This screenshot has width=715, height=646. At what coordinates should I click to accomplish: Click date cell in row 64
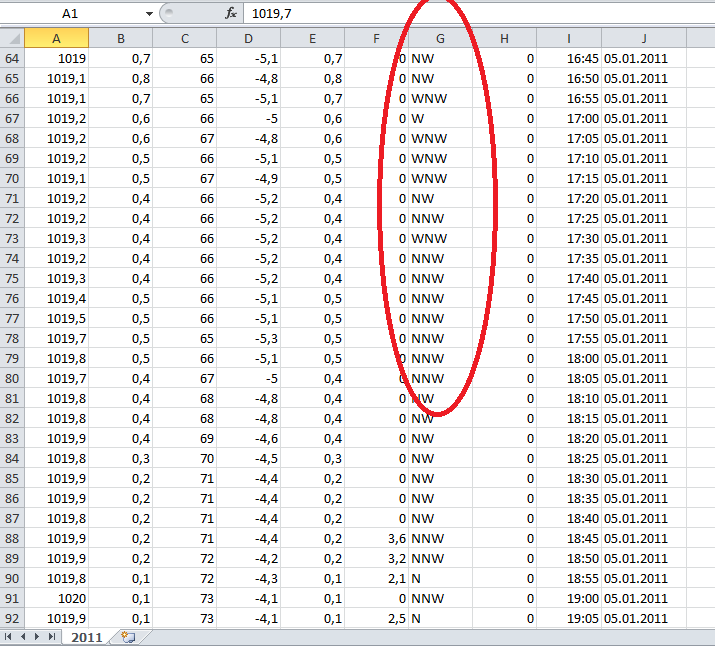[644, 58]
